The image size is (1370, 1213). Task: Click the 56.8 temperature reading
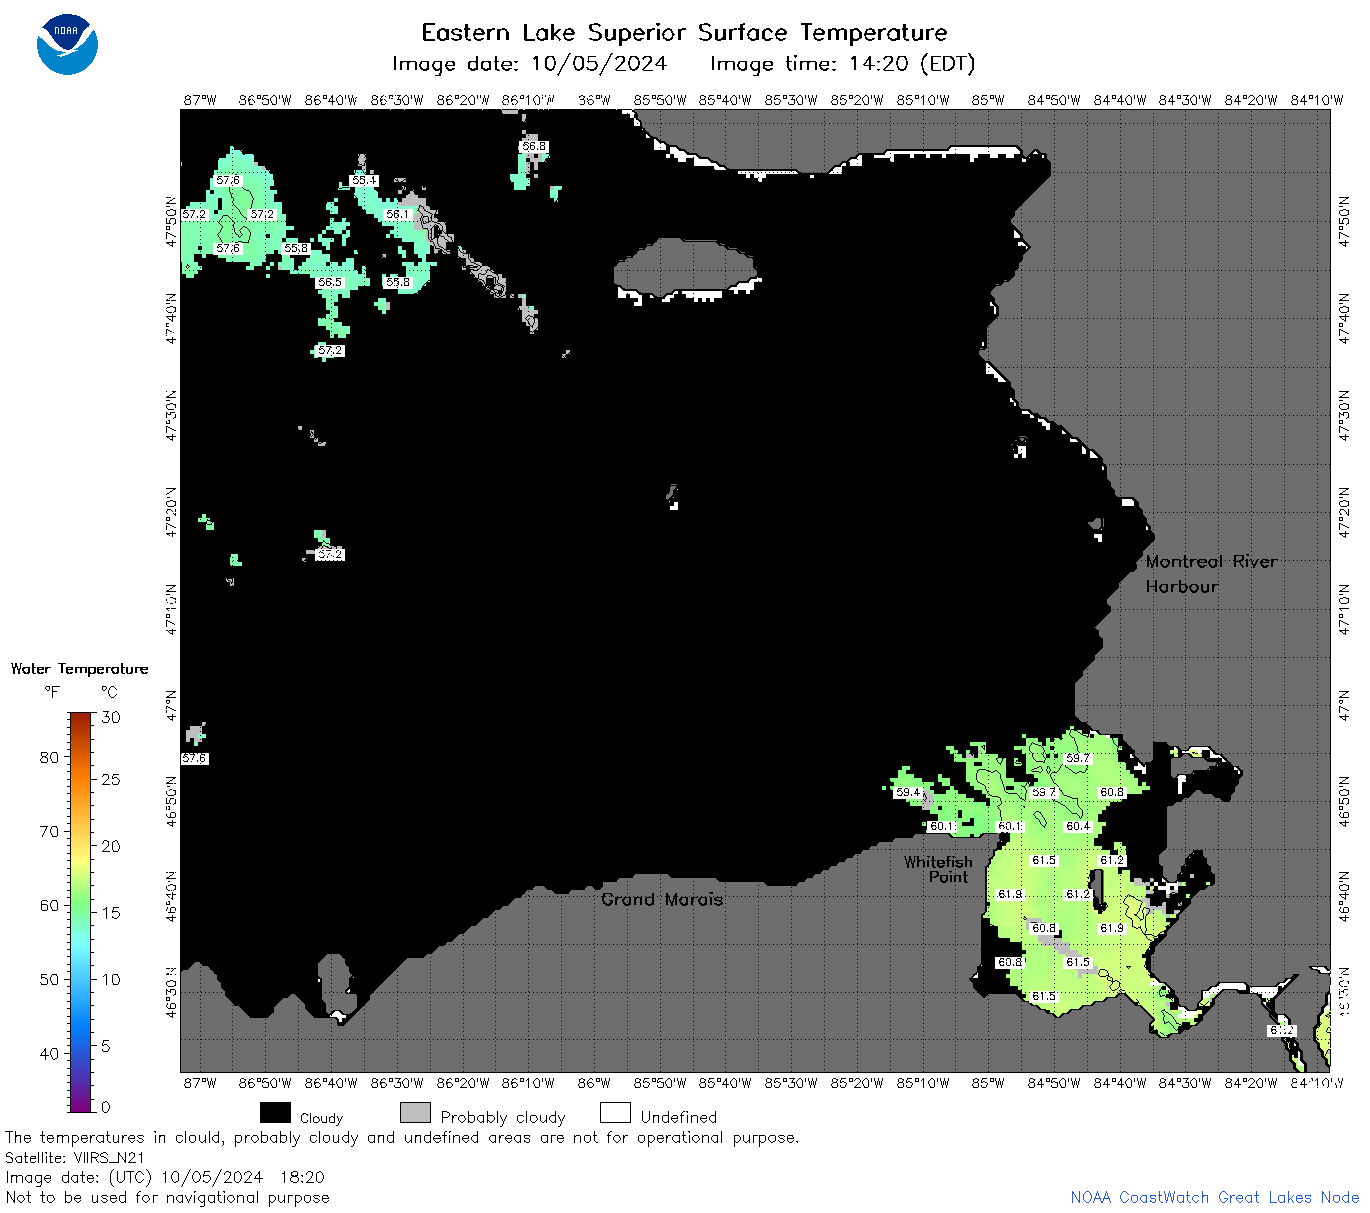click(x=534, y=146)
